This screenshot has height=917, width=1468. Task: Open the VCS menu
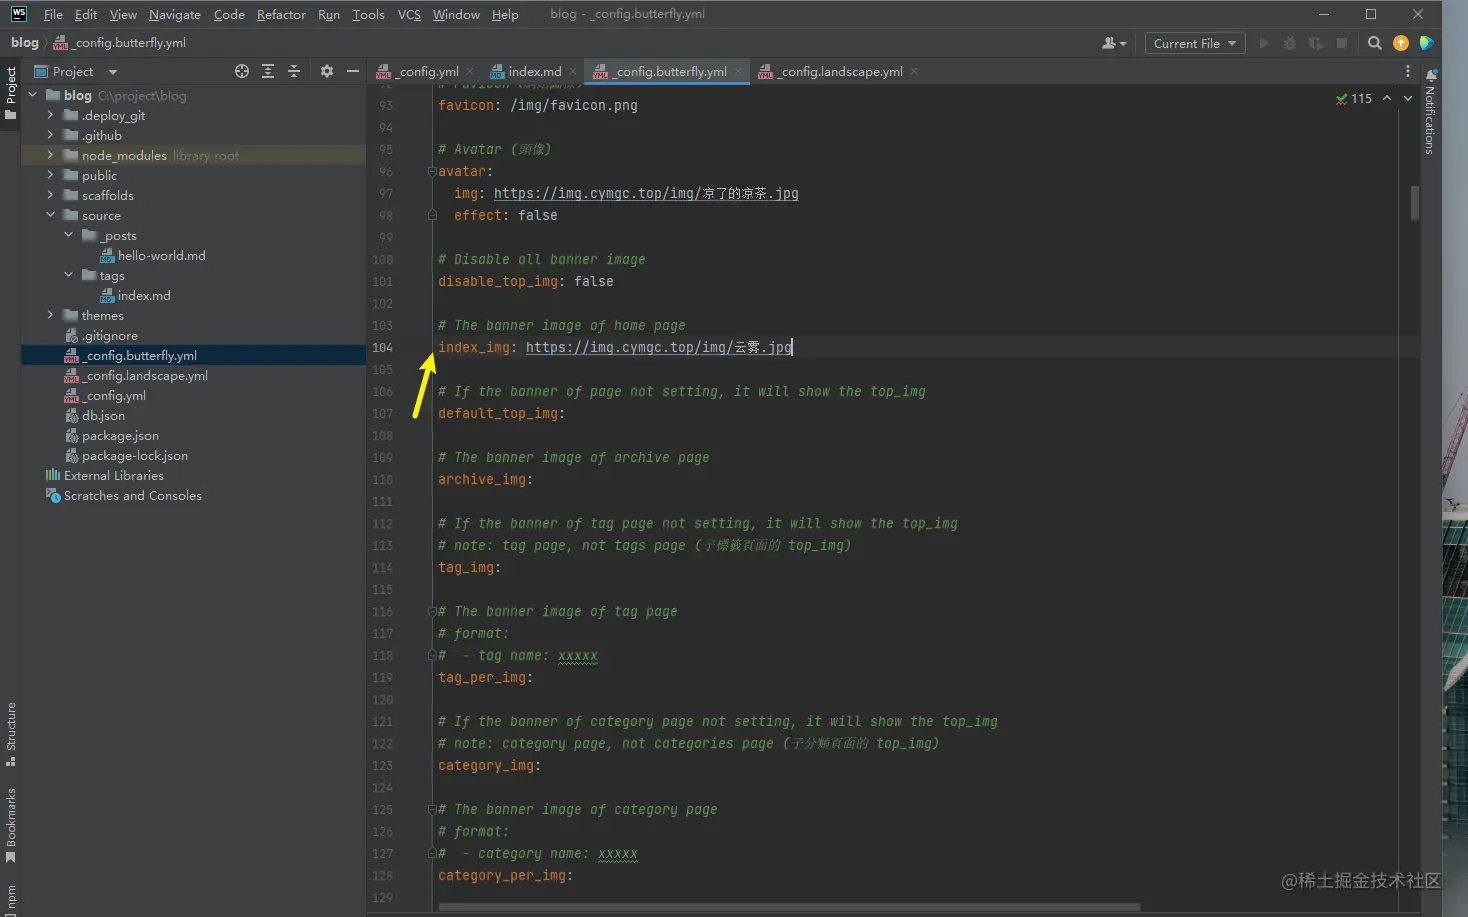tap(409, 14)
